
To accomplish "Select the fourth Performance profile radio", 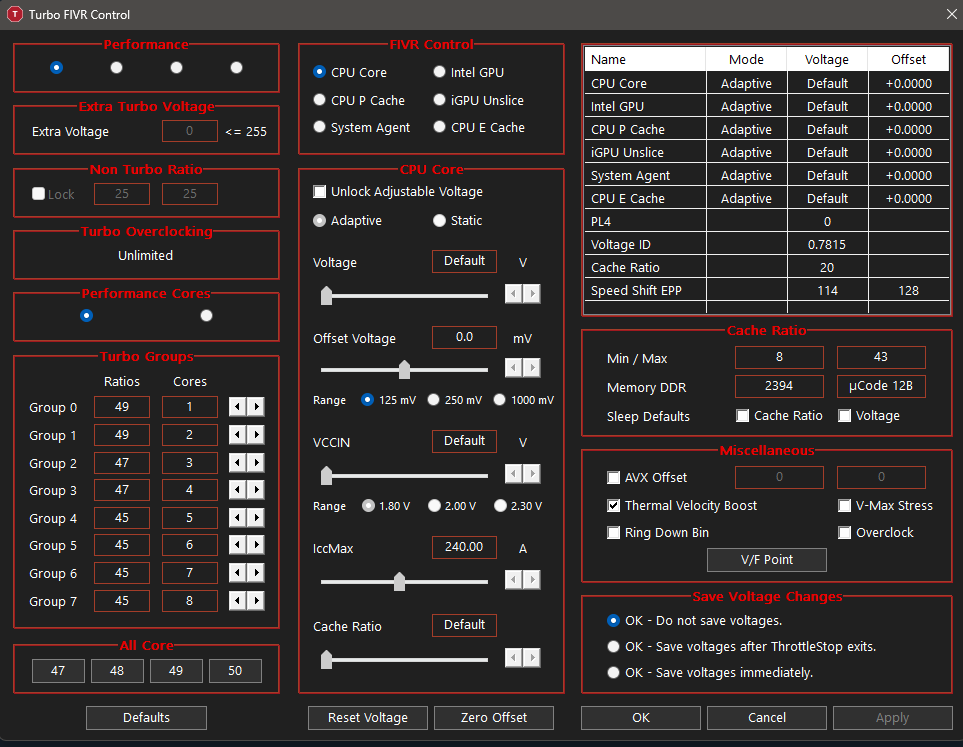I will coord(236,68).
